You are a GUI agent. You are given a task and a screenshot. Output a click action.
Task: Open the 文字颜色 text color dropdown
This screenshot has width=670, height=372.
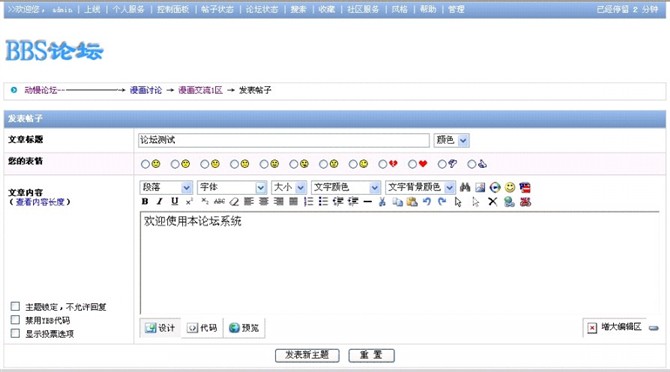346,187
